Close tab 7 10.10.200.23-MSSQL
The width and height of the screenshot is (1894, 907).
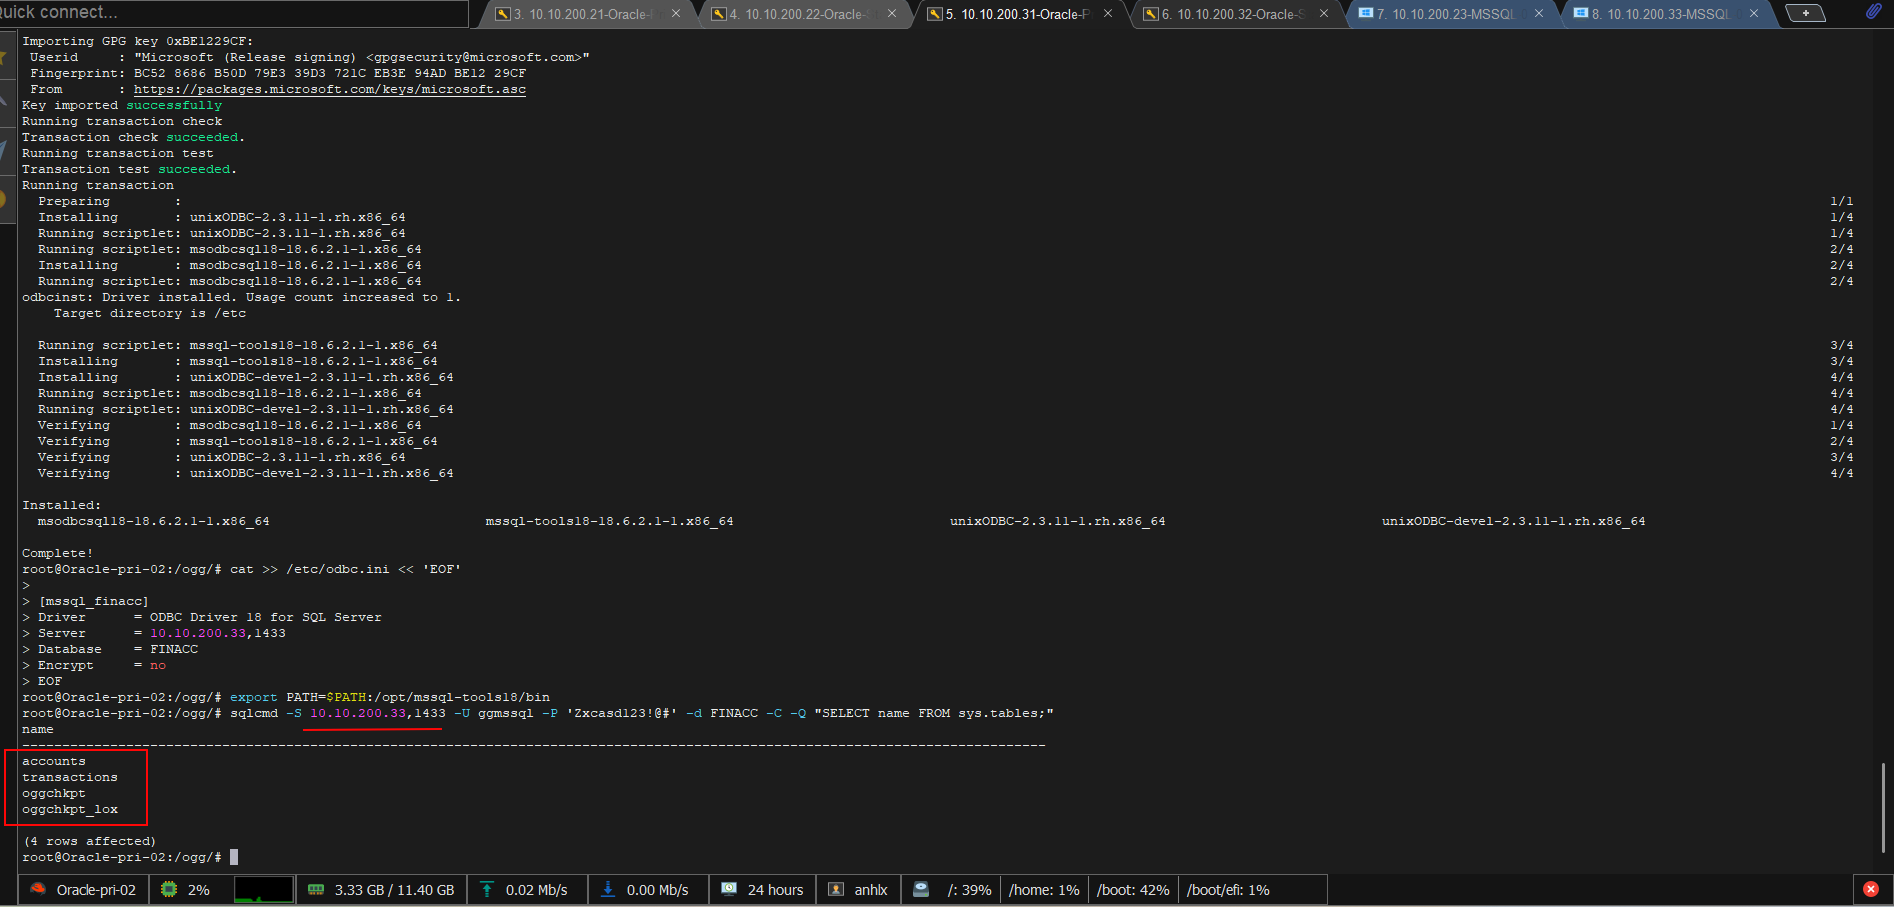point(1539,14)
